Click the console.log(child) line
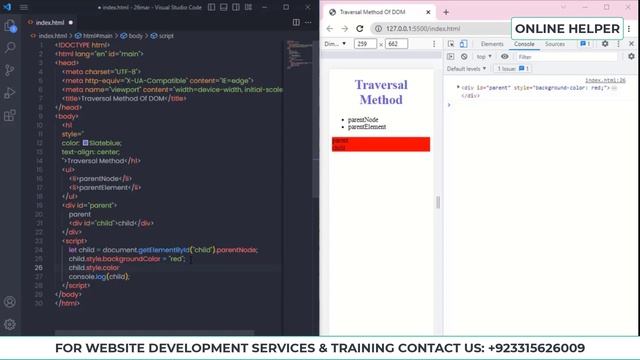 click(99, 277)
